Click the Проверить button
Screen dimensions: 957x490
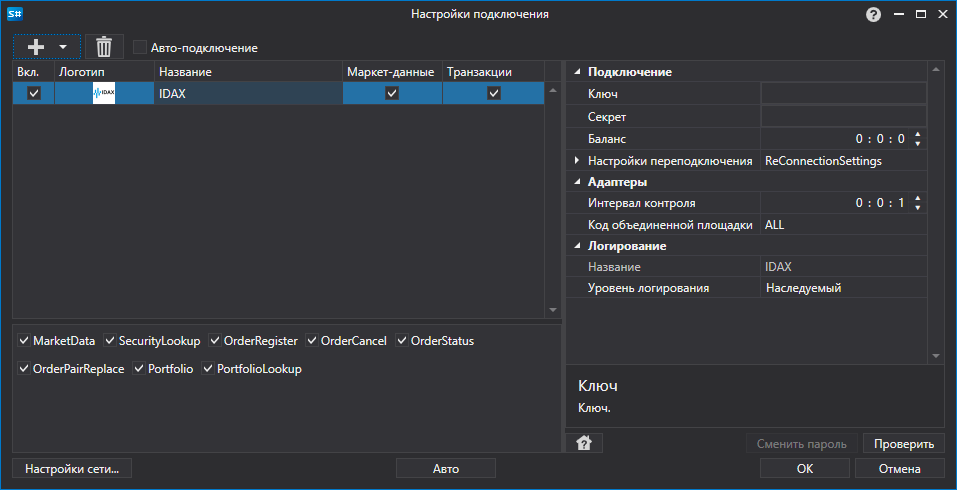coord(904,444)
